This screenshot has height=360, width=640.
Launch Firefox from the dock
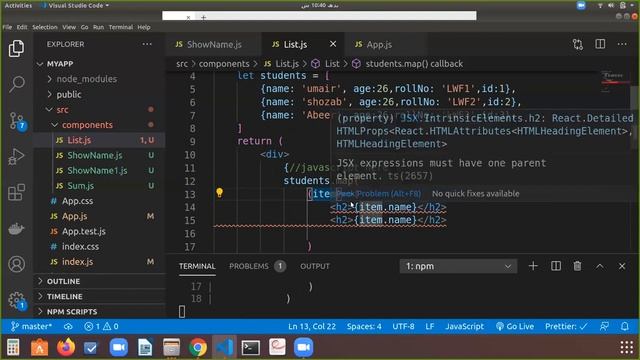coord(66,347)
